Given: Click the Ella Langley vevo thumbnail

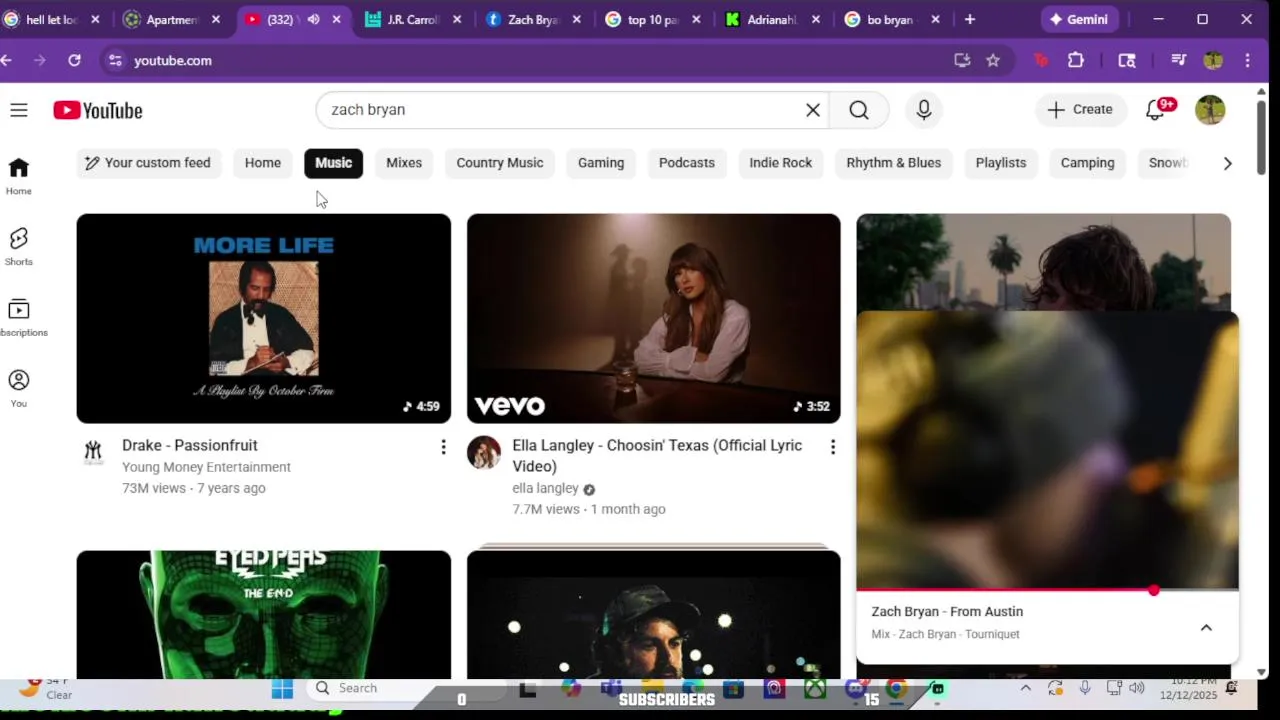Looking at the screenshot, I should coord(654,318).
